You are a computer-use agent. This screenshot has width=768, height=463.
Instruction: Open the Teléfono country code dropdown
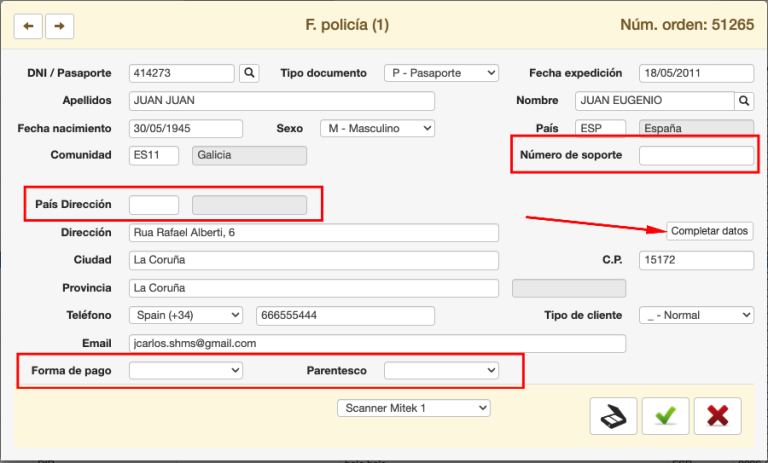[x=186, y=315]
